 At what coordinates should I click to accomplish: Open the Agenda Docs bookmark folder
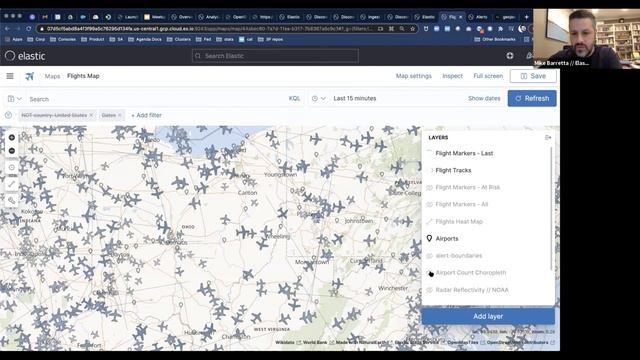pyautogui.click(x=145, y=40)
